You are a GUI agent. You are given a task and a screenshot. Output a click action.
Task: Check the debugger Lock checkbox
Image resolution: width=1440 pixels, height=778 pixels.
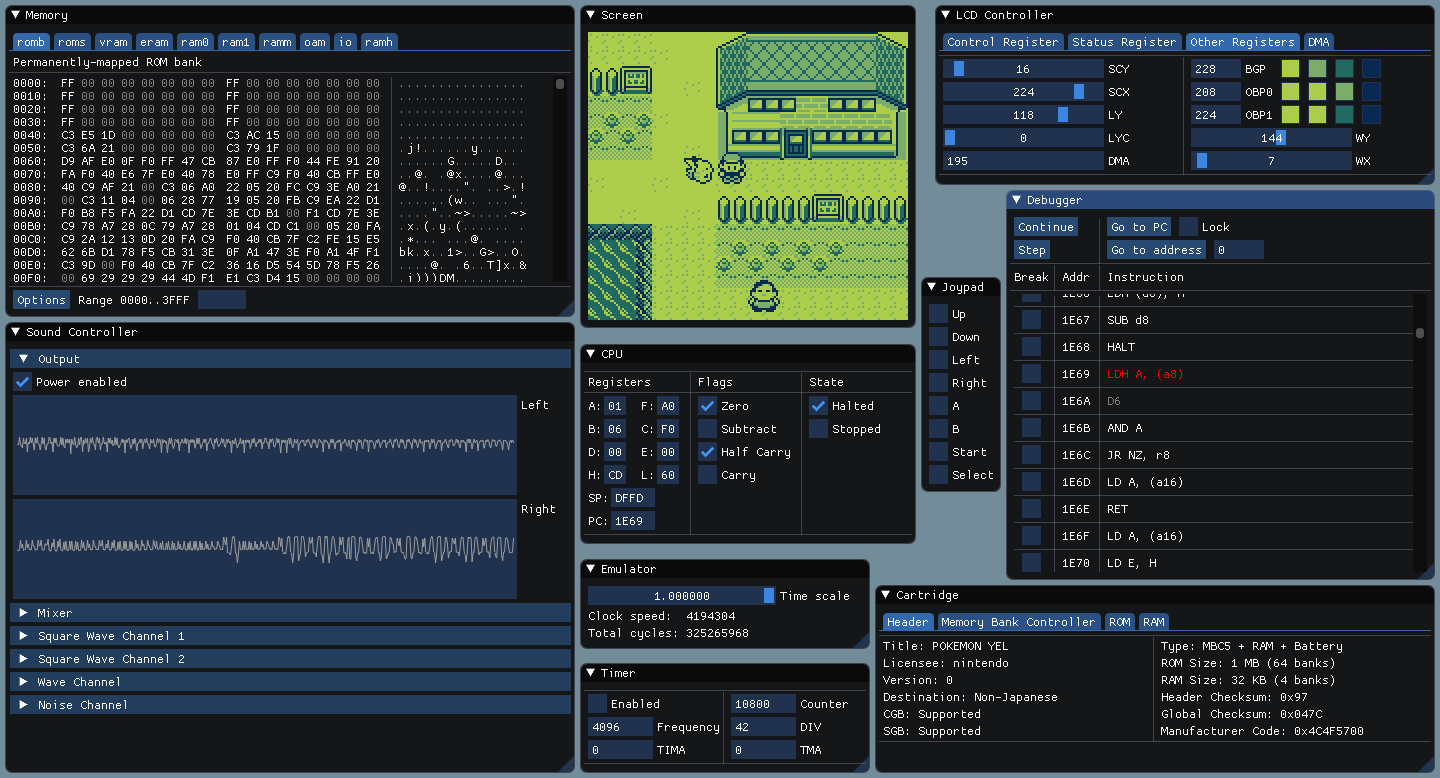[1188, 227]
